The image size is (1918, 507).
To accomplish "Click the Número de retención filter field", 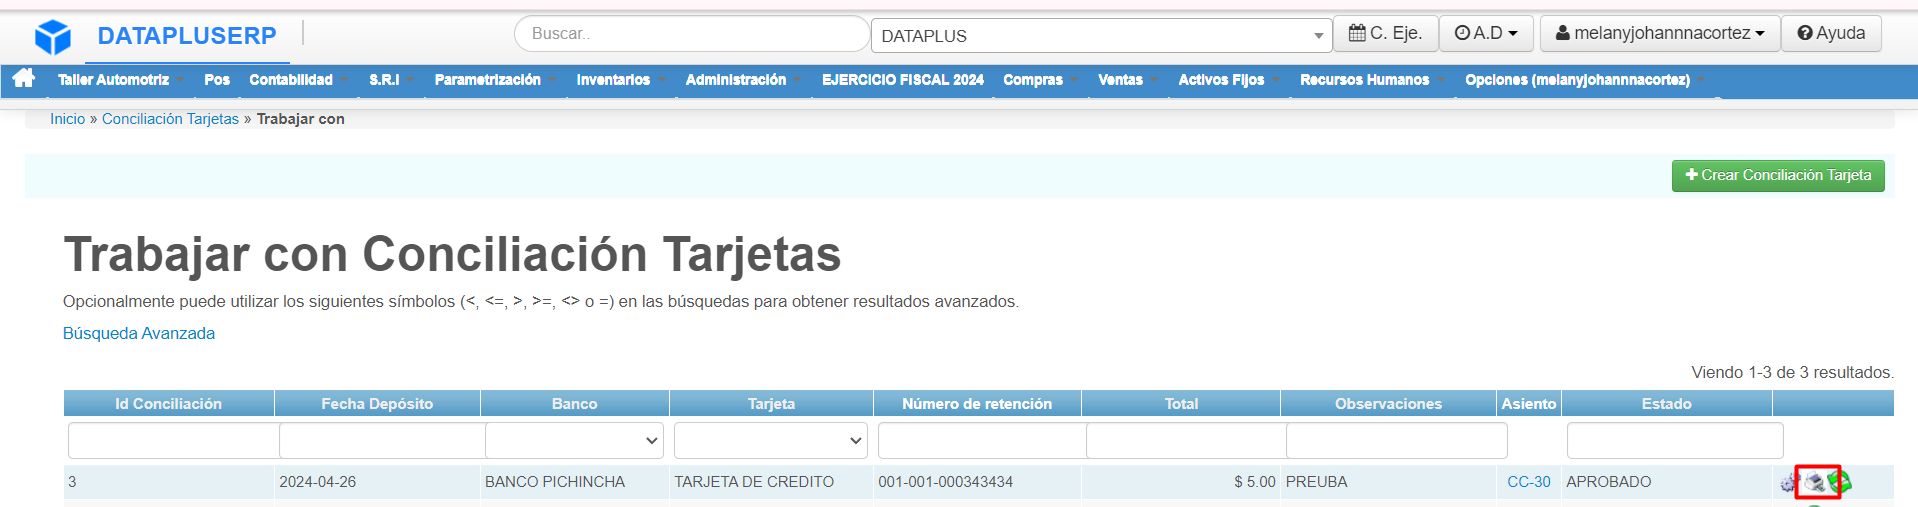I will tap(982, 440).
